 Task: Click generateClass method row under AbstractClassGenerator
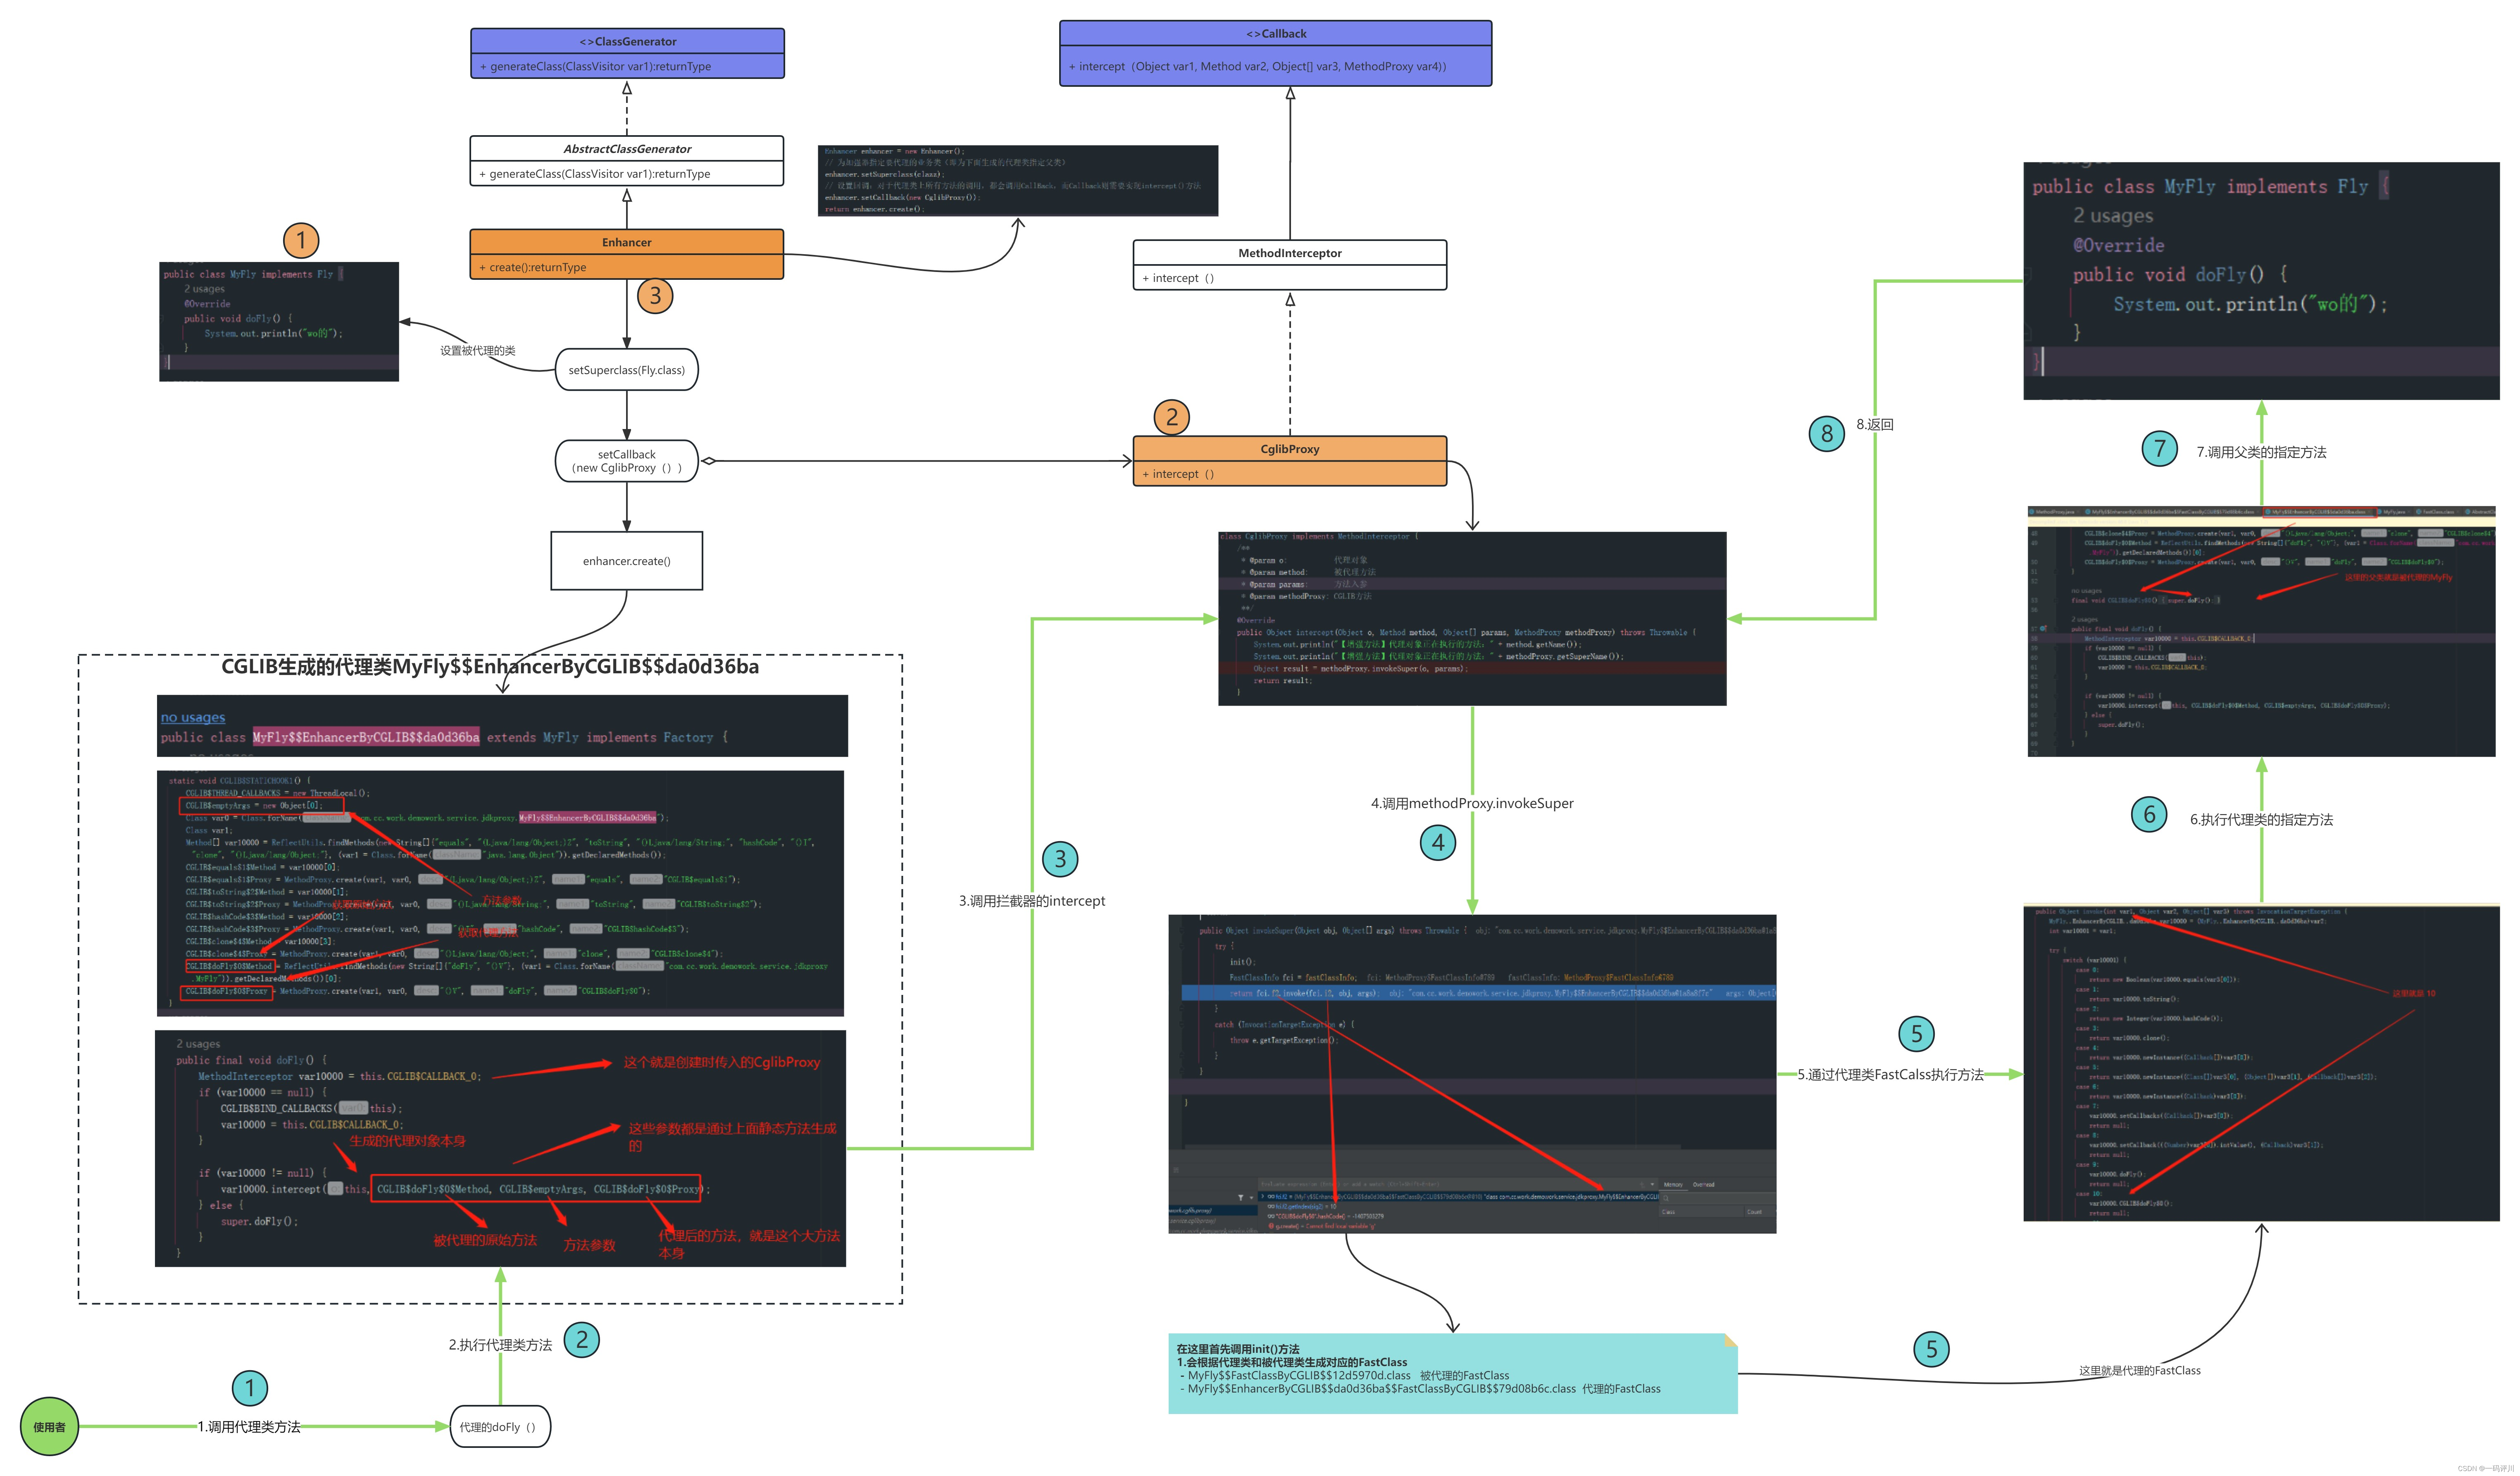627,174
